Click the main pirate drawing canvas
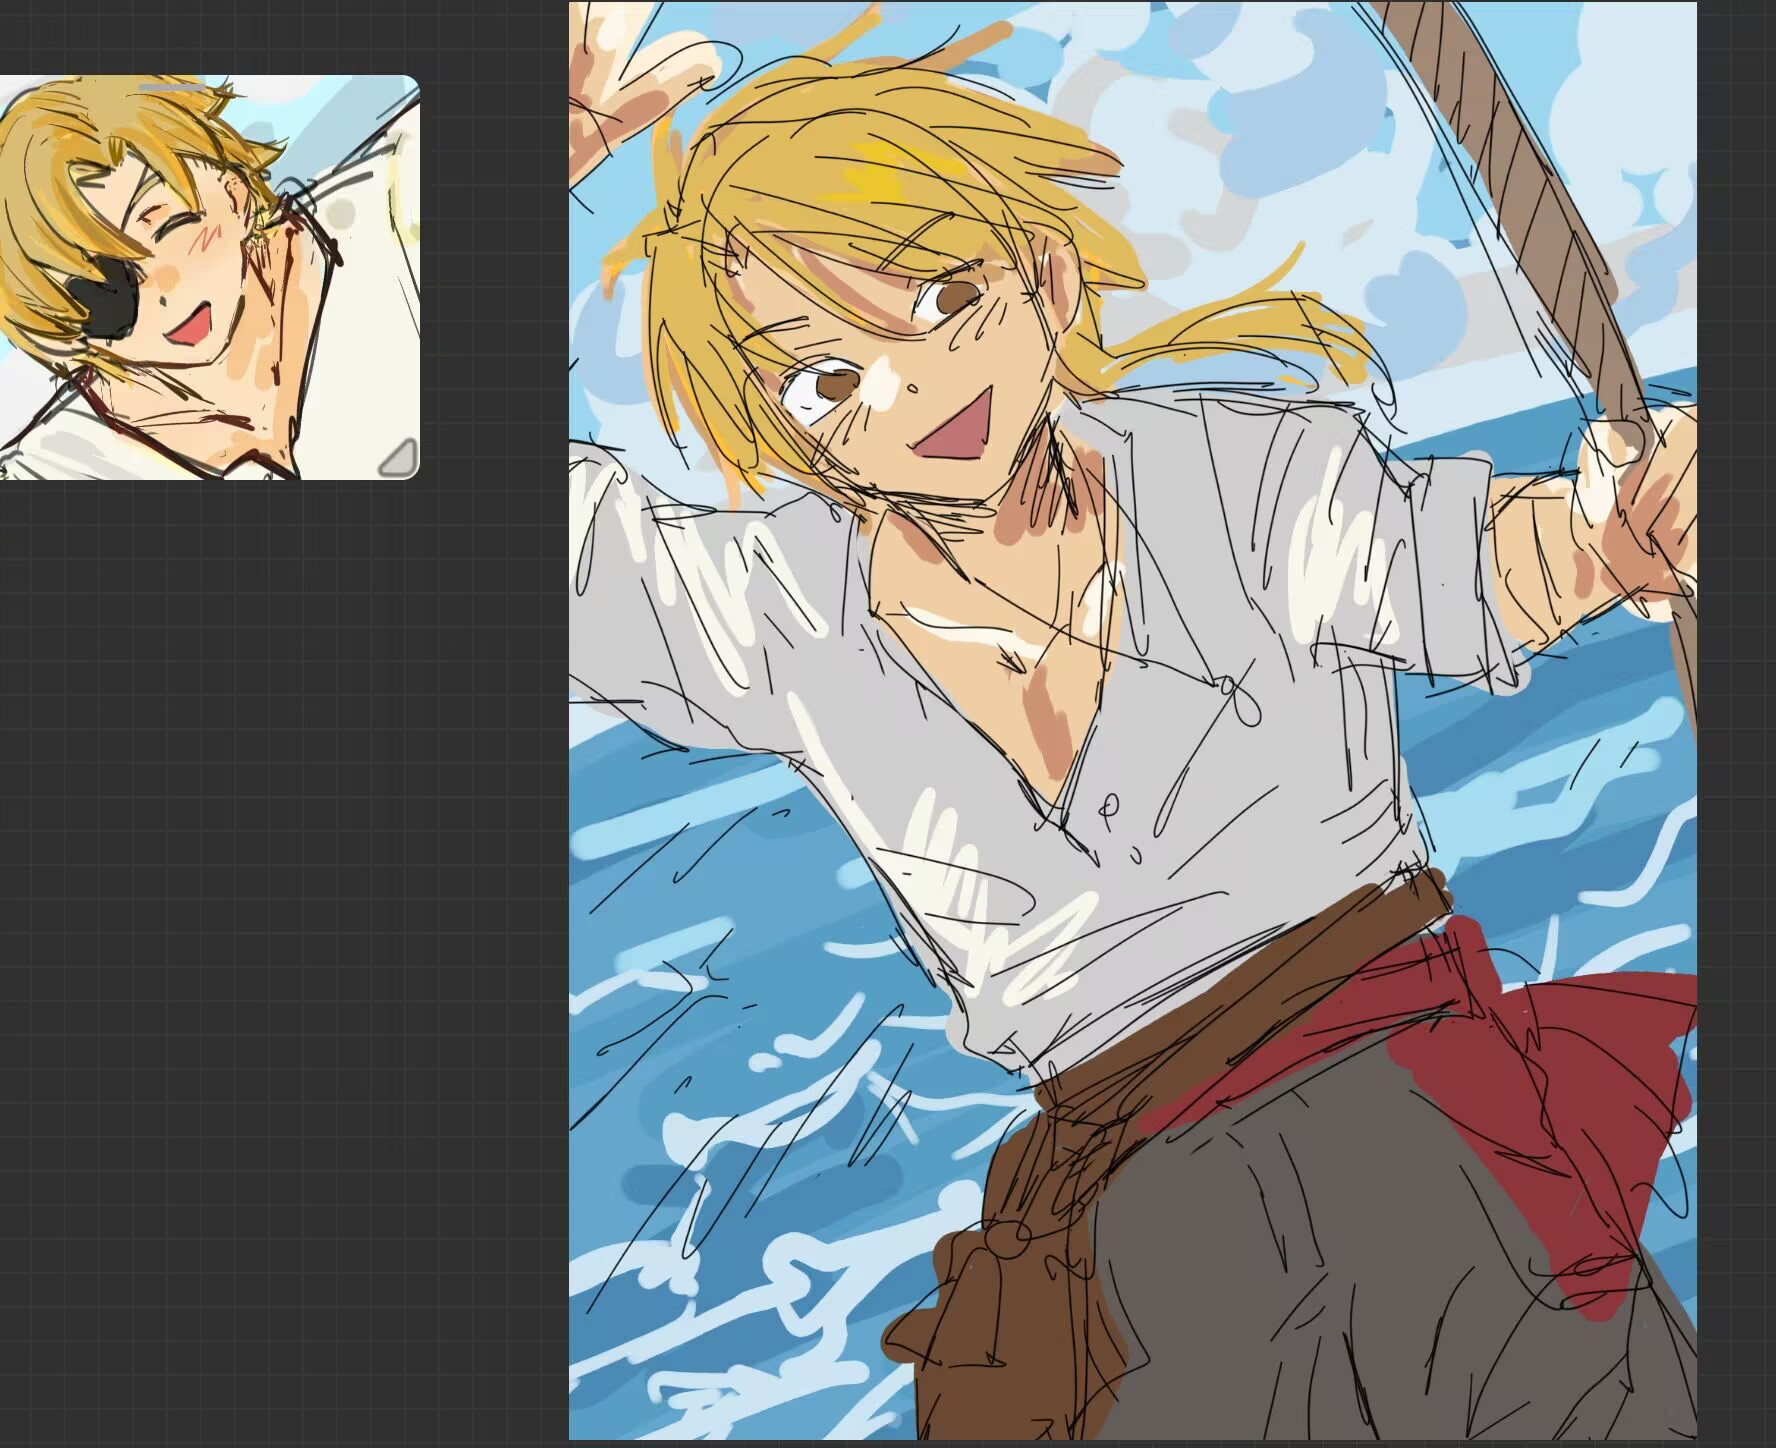 click(1133, 721)
